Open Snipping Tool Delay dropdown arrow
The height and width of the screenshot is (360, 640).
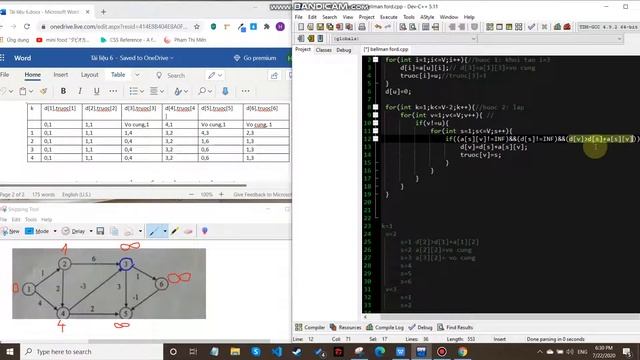coord(91,231)
